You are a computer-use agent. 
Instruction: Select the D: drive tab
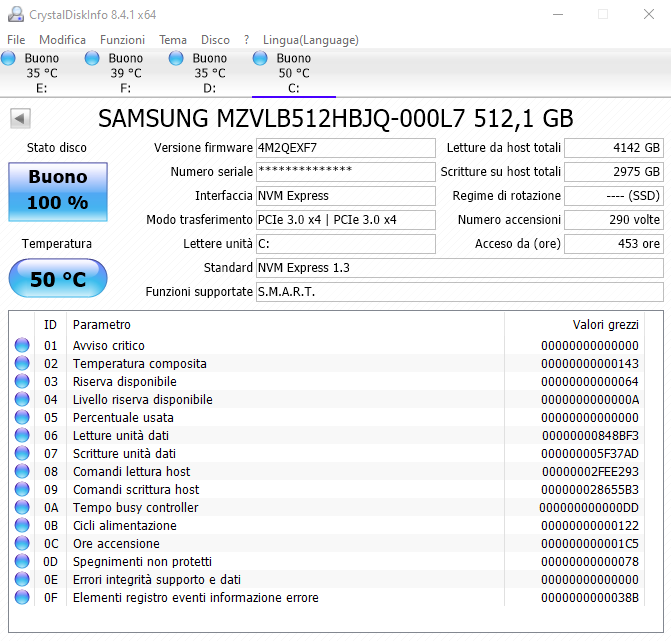209,73
